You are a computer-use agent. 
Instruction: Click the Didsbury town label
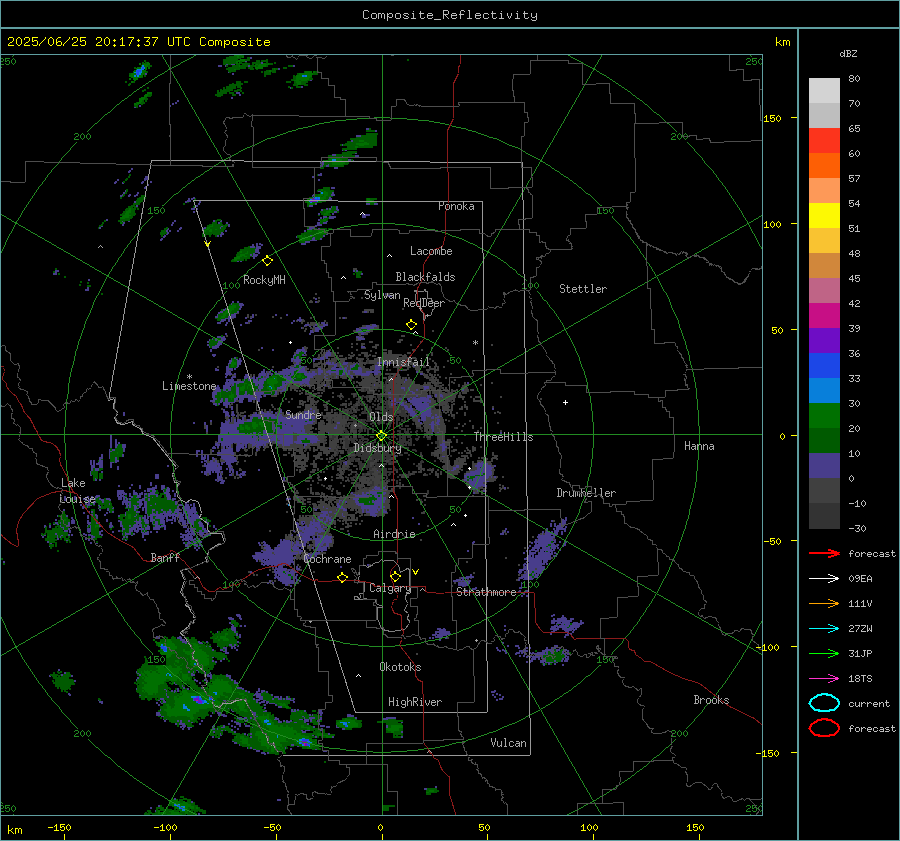[377, 448]
